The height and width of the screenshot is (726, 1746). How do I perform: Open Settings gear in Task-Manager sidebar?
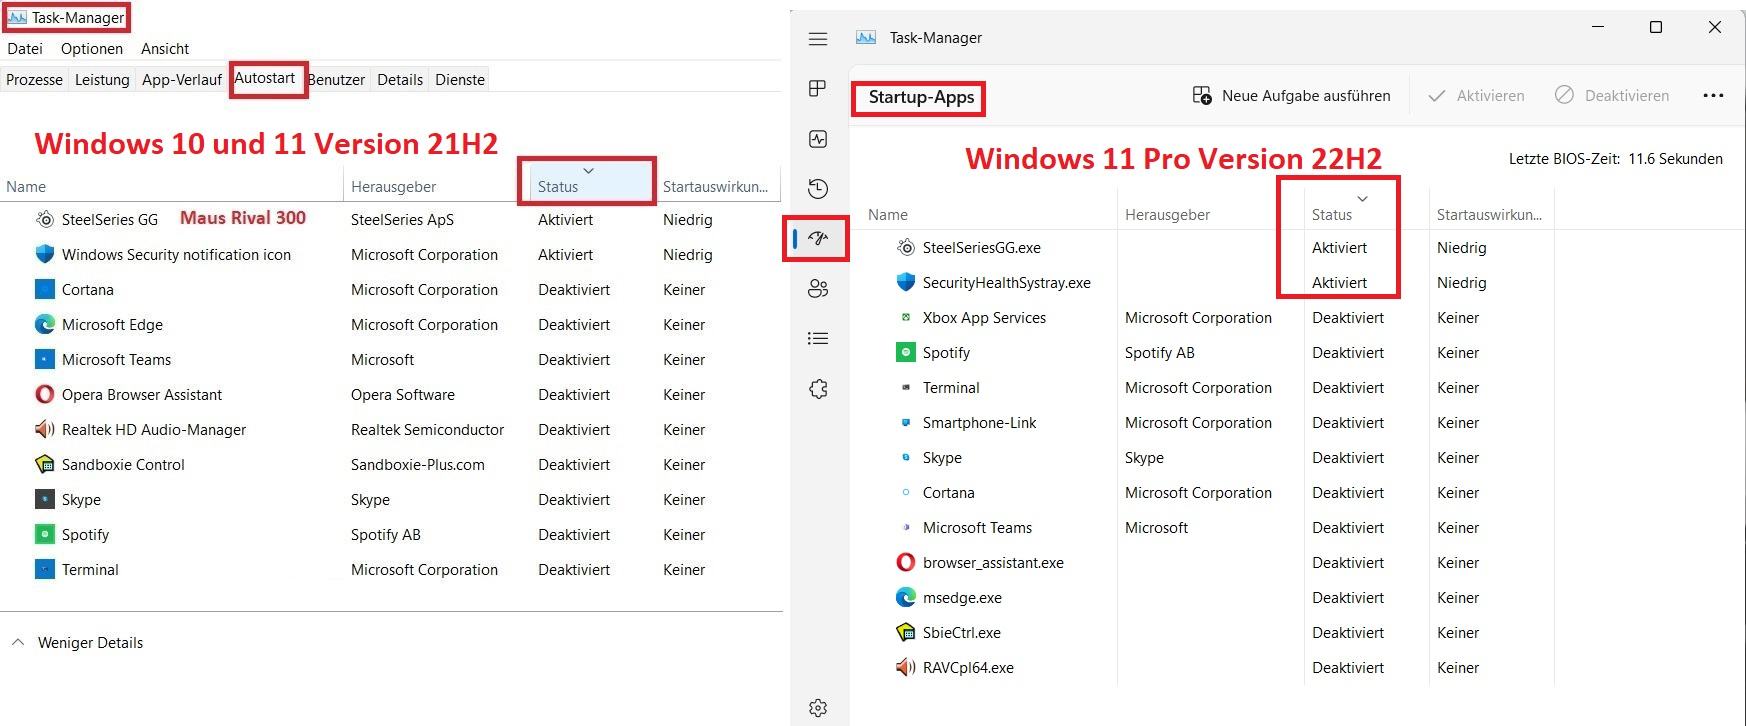coord(818,708)
